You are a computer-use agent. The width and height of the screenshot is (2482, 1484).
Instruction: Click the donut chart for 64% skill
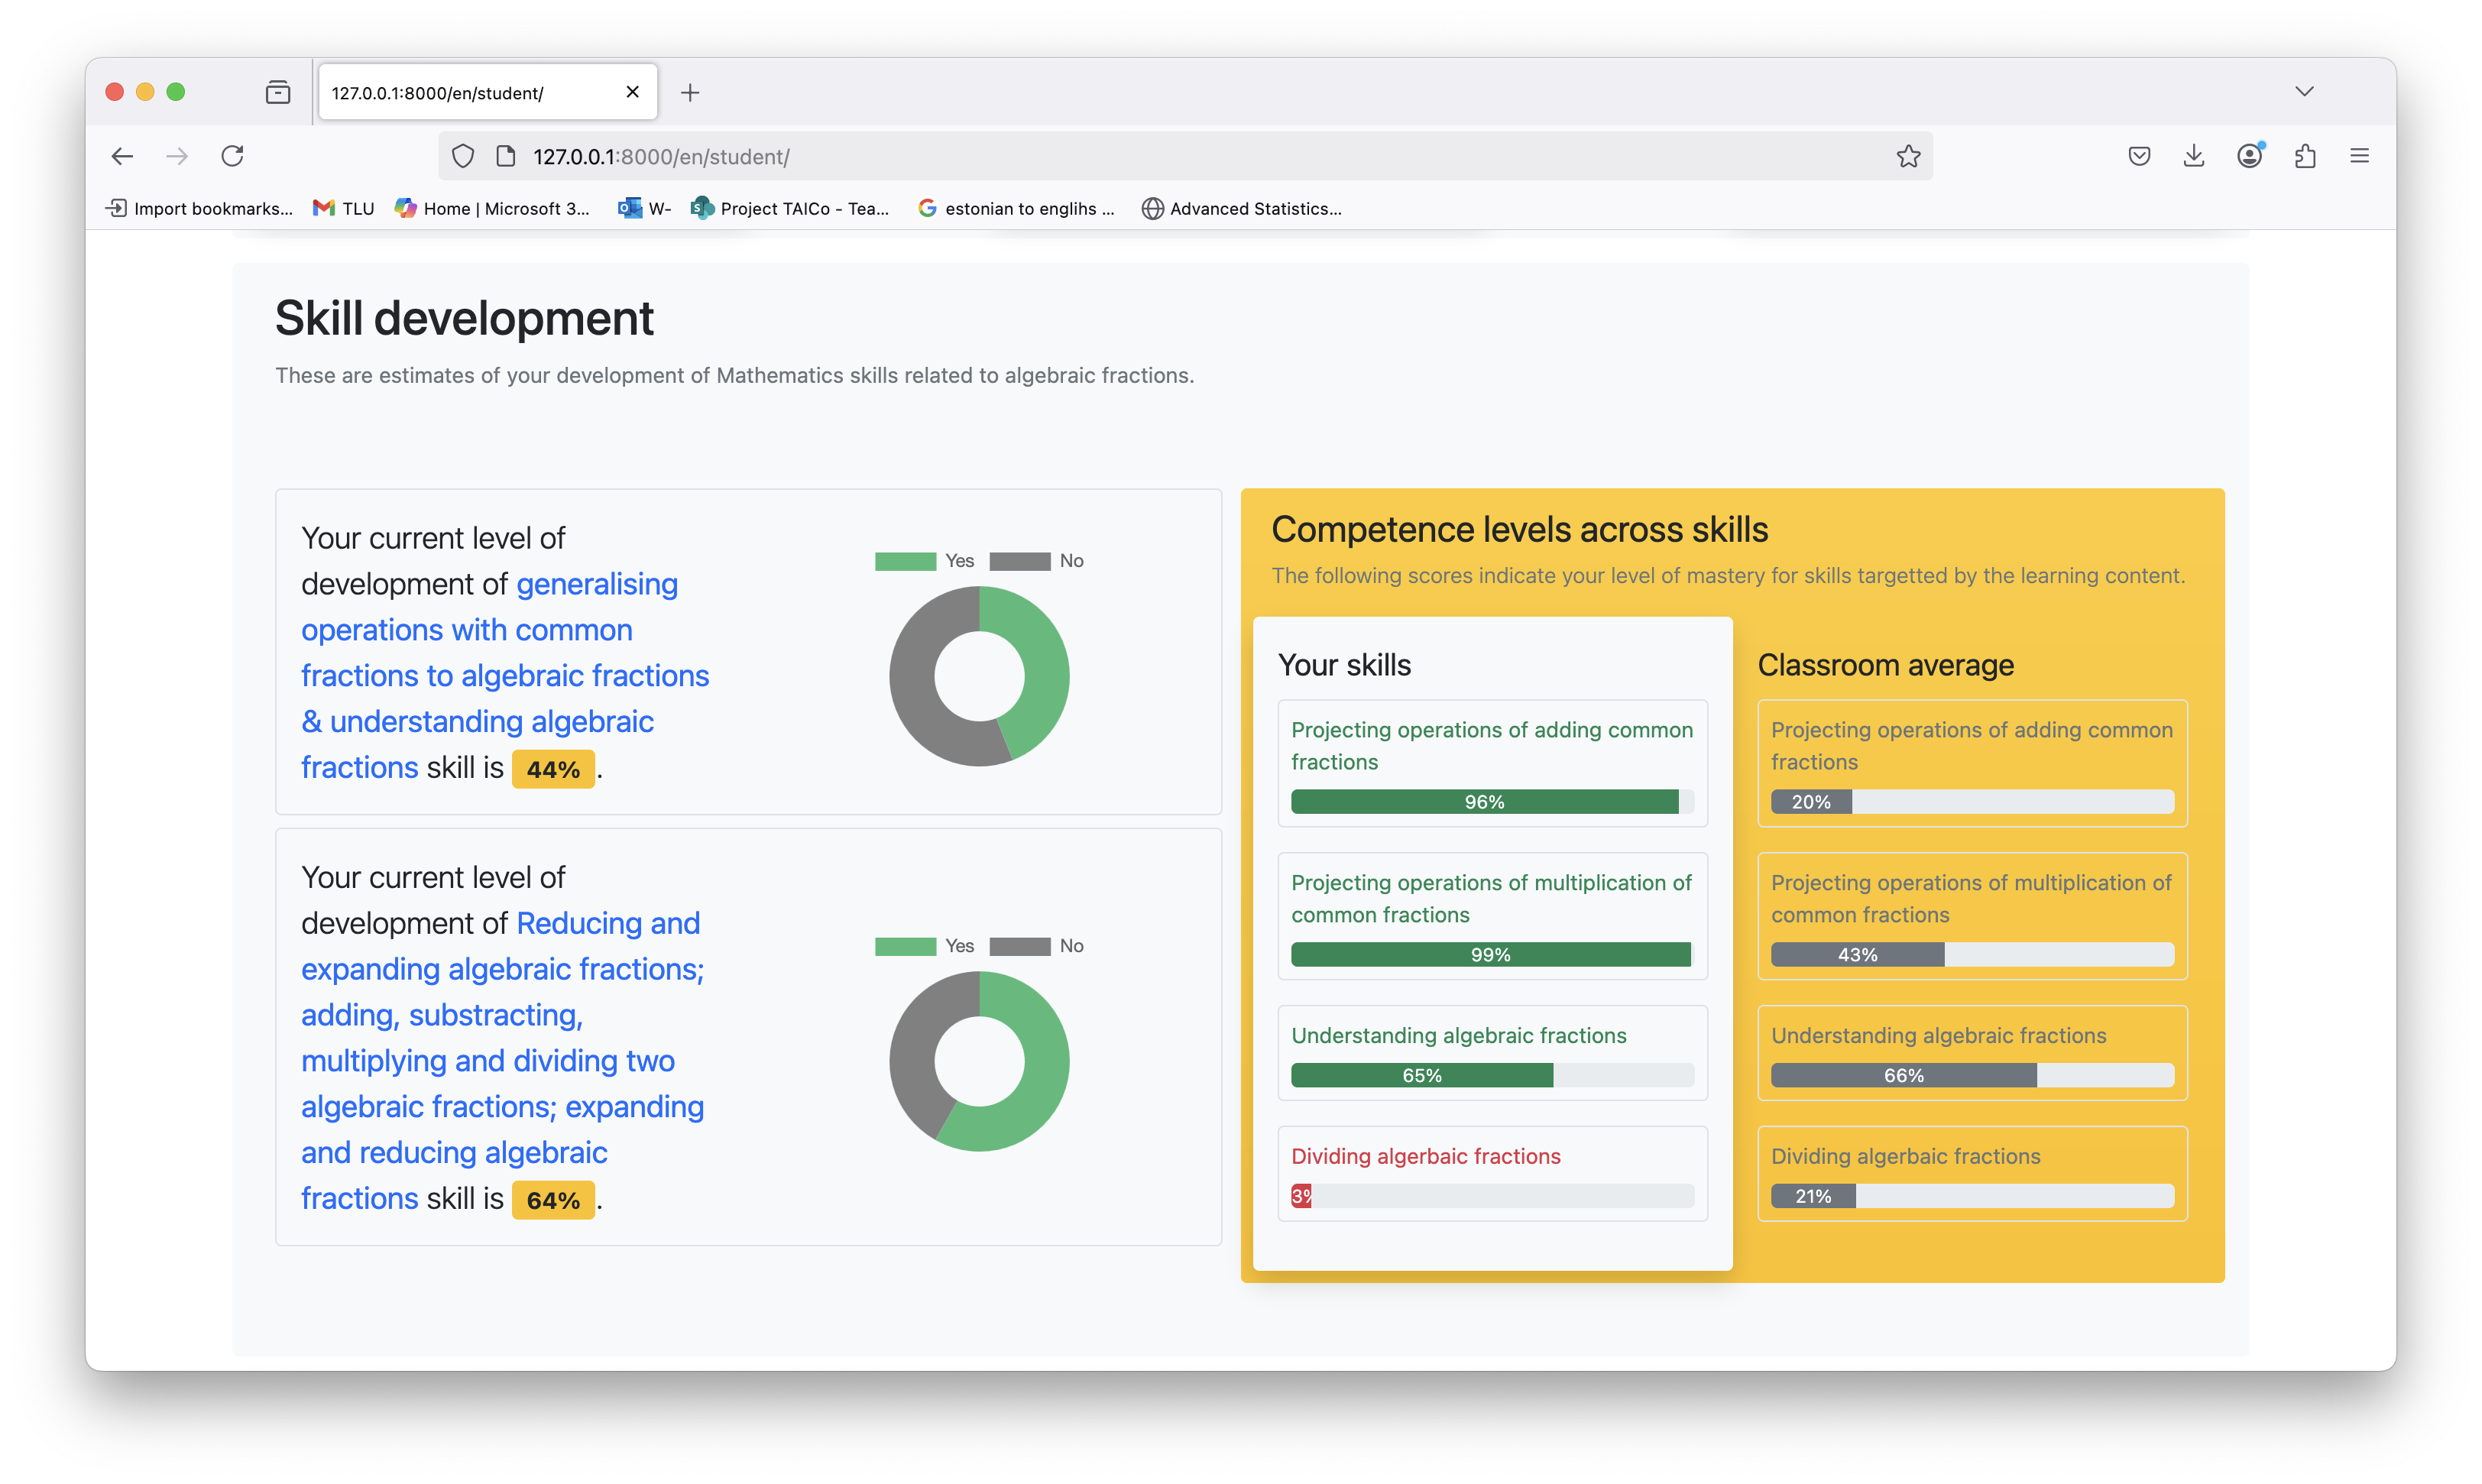pyautogui.click(x=979, y=1061)
